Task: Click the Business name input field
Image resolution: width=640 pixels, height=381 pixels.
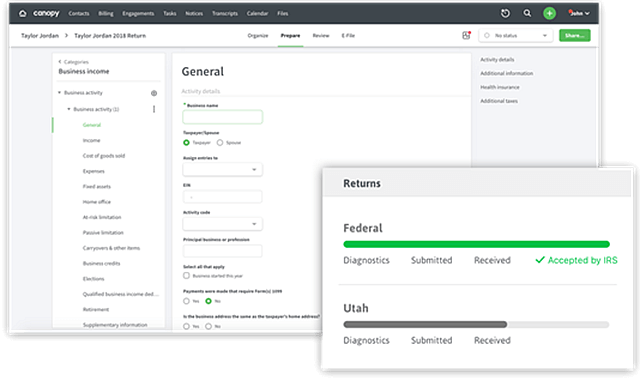Action: coord(222,117)
